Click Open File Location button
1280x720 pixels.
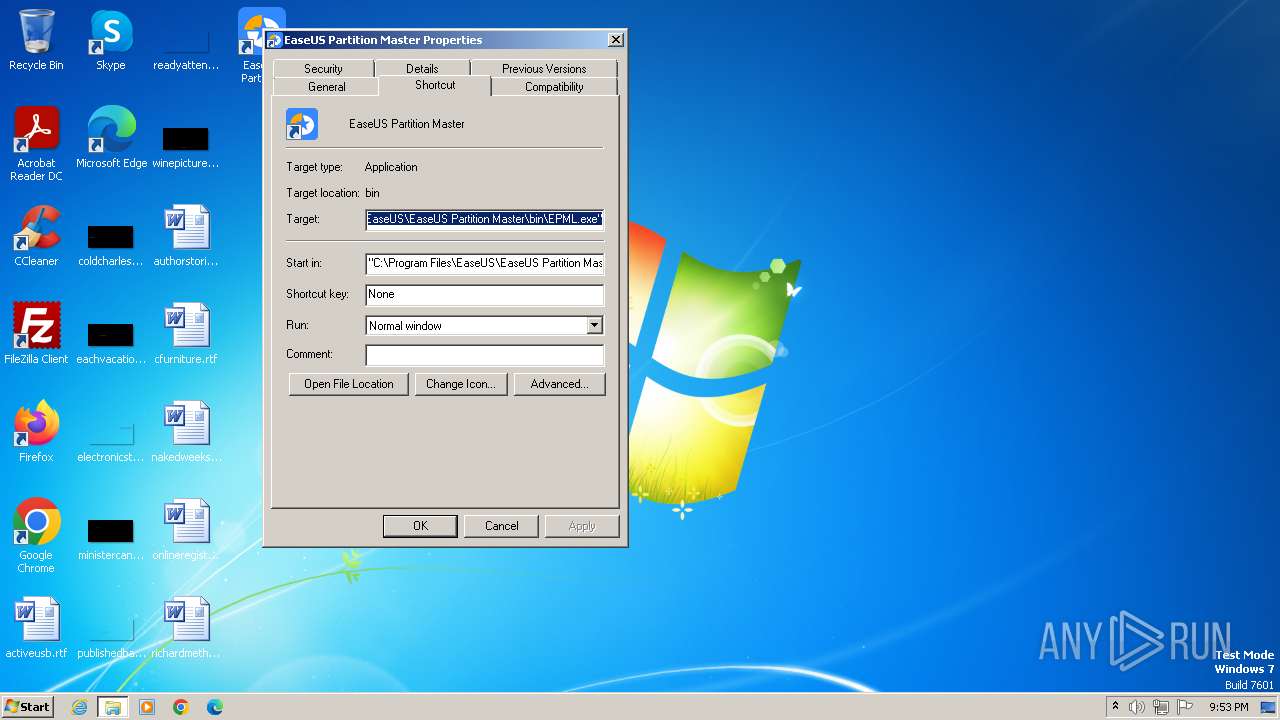349,384
